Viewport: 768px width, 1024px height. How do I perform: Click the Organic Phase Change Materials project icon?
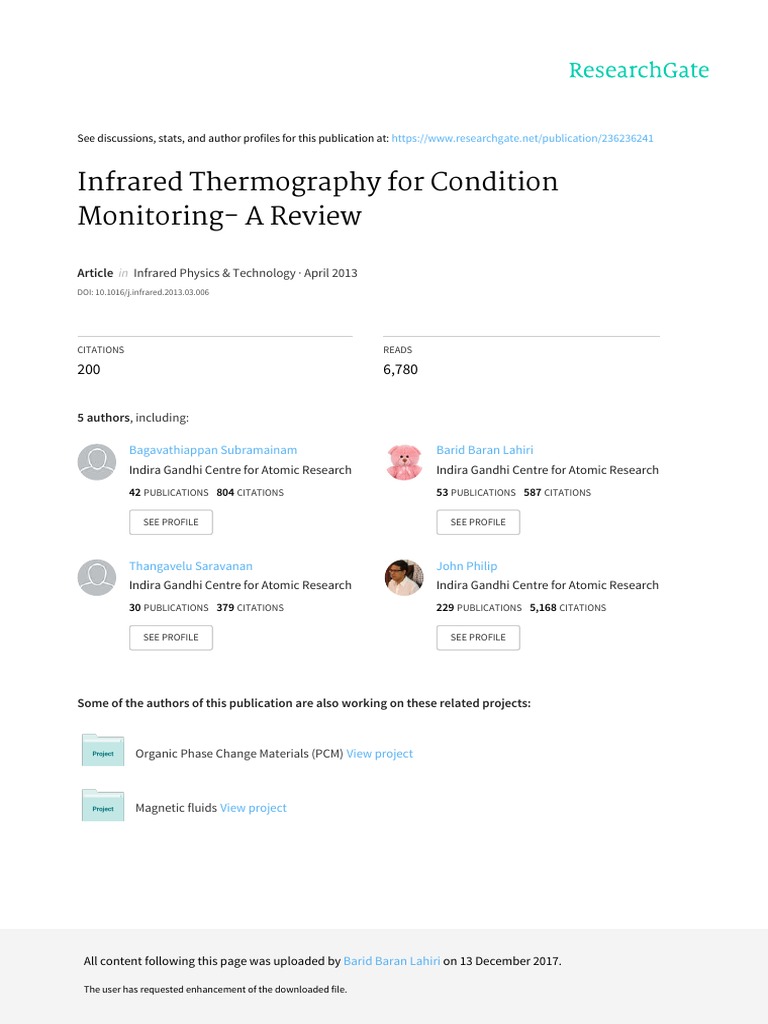(x=102, y=753)
